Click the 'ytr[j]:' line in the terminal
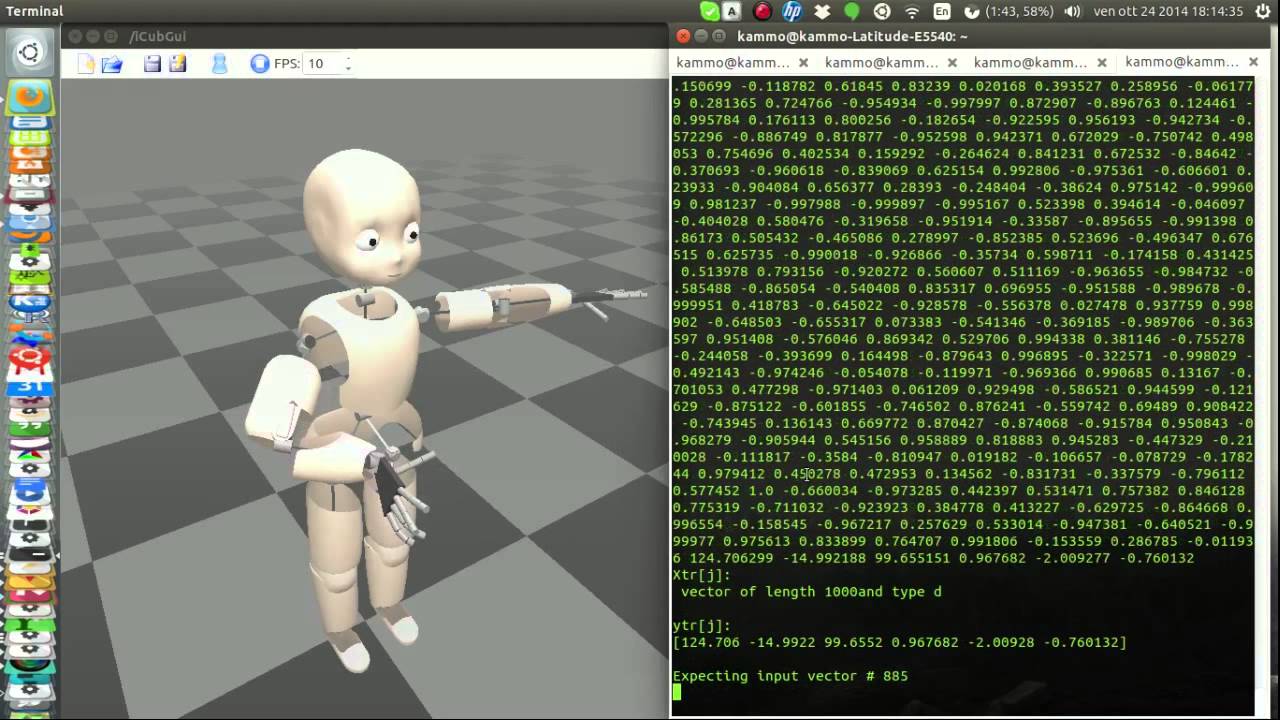This screenshot has height=720, width=1280. tap(701, 625)
